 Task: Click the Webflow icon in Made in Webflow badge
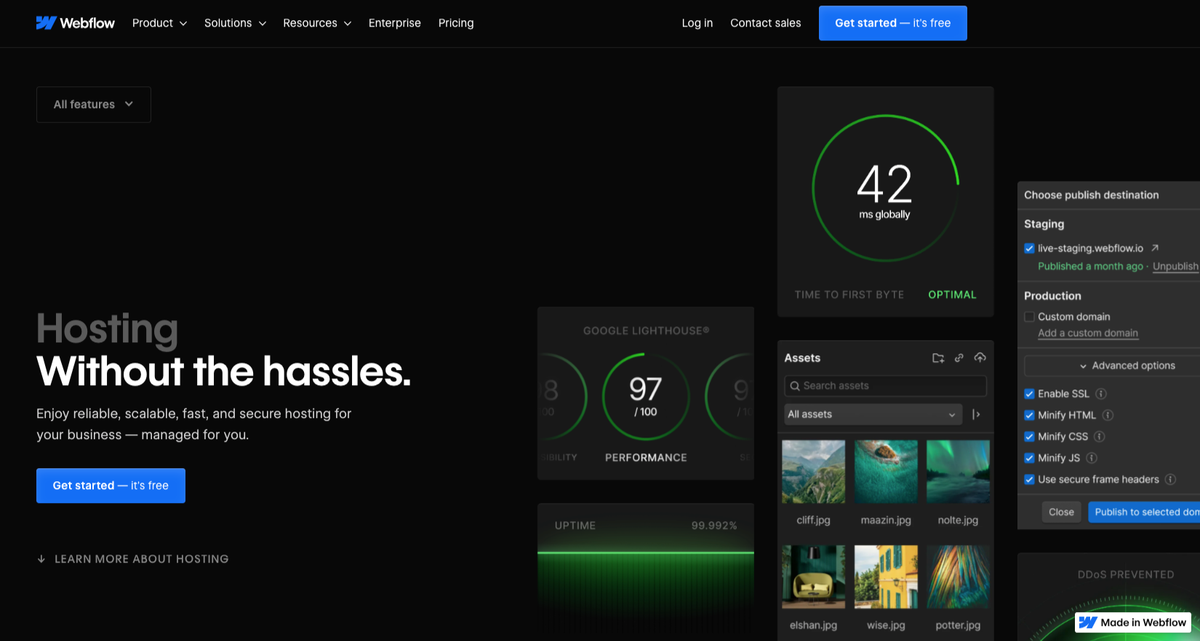pos(1088,622)
